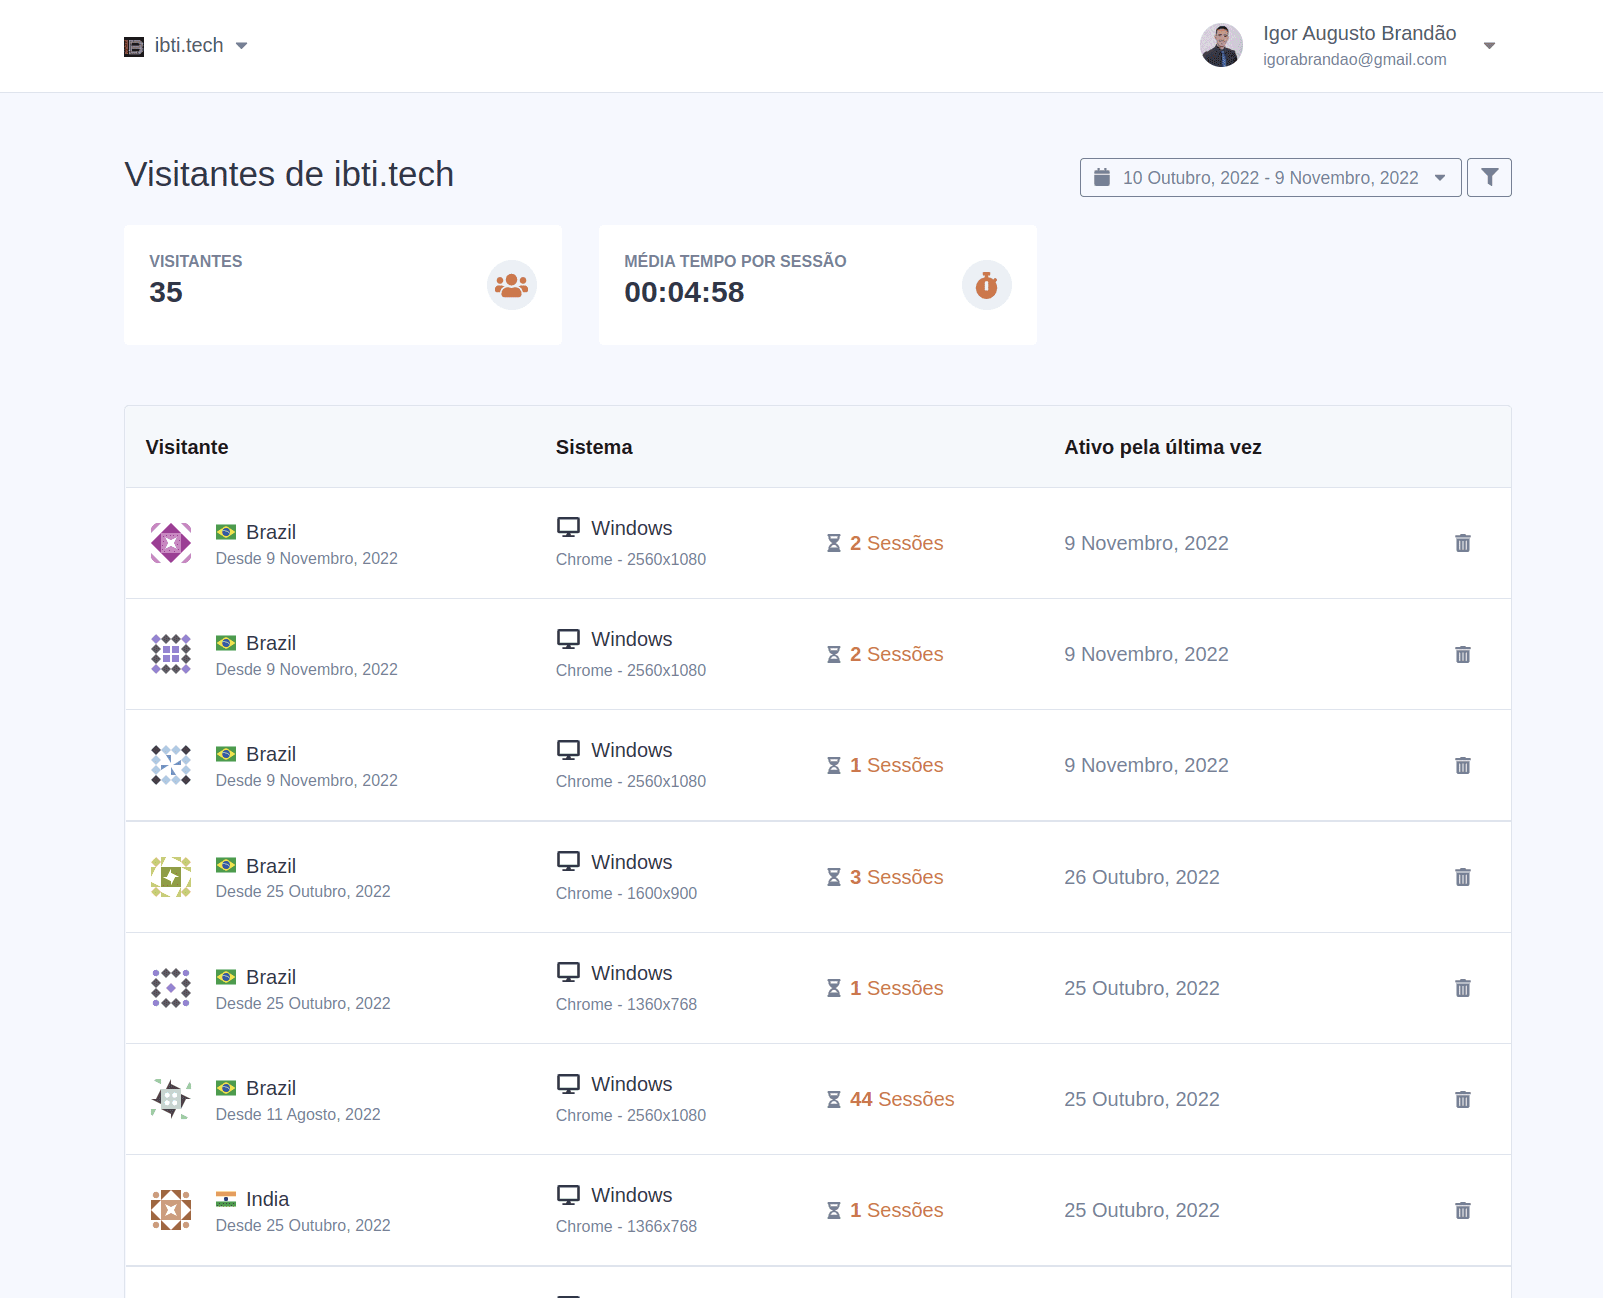
Task: Click the stopwatch icon in session card
Action: (x=986, y=286)
